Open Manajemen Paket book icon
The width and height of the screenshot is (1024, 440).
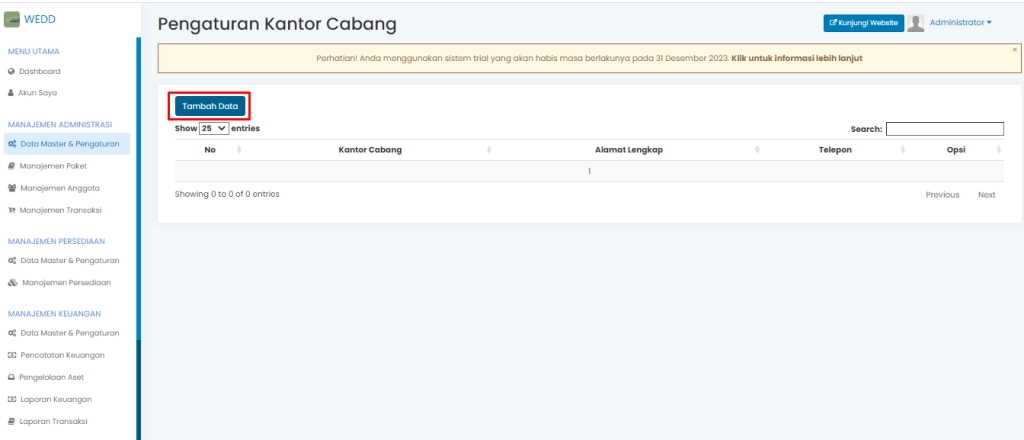tap(11, 166)
